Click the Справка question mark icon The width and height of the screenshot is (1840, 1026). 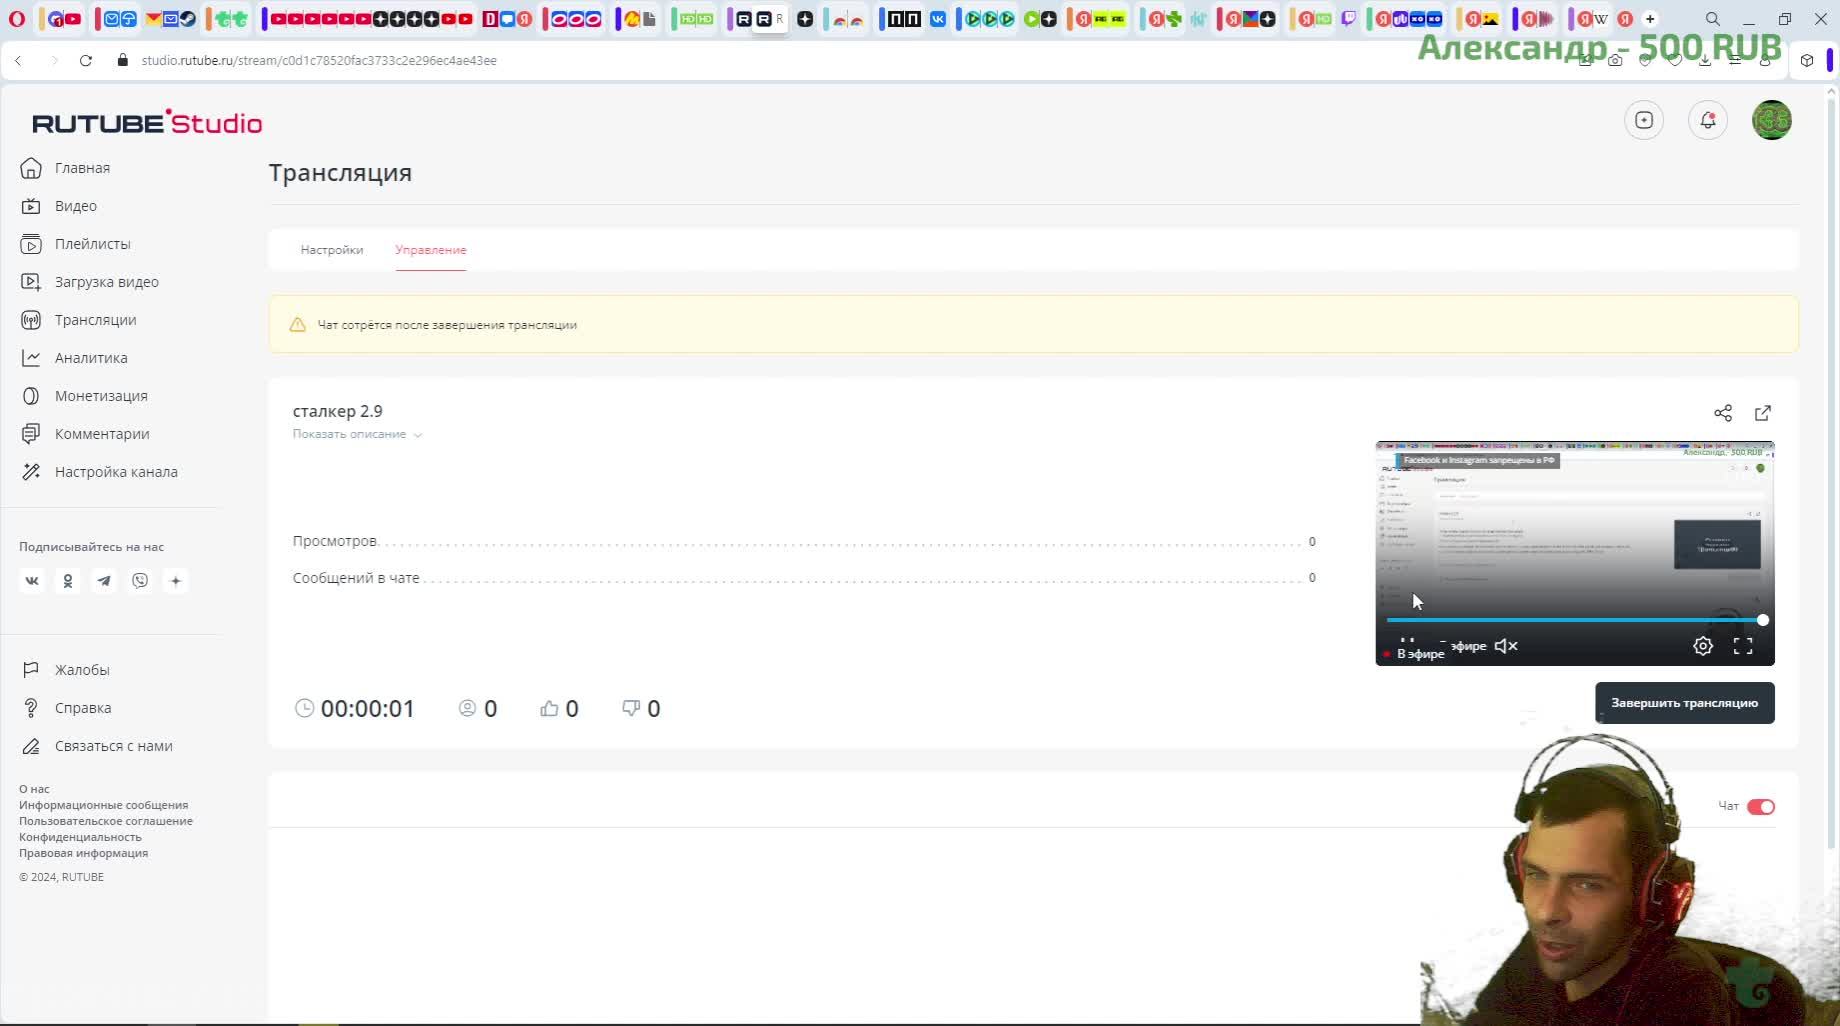[x=31, y=708]
